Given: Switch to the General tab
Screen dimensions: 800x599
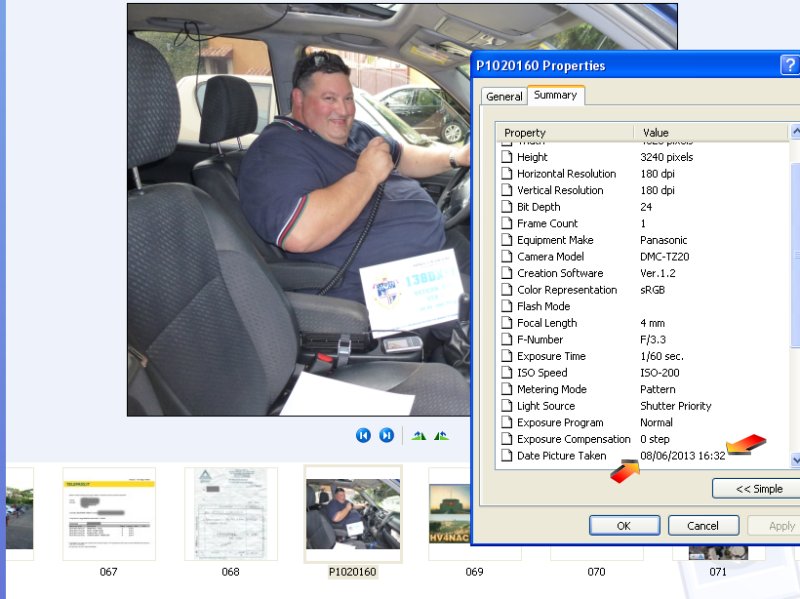Looking at the screenshot, I should (x=504, y=96).
